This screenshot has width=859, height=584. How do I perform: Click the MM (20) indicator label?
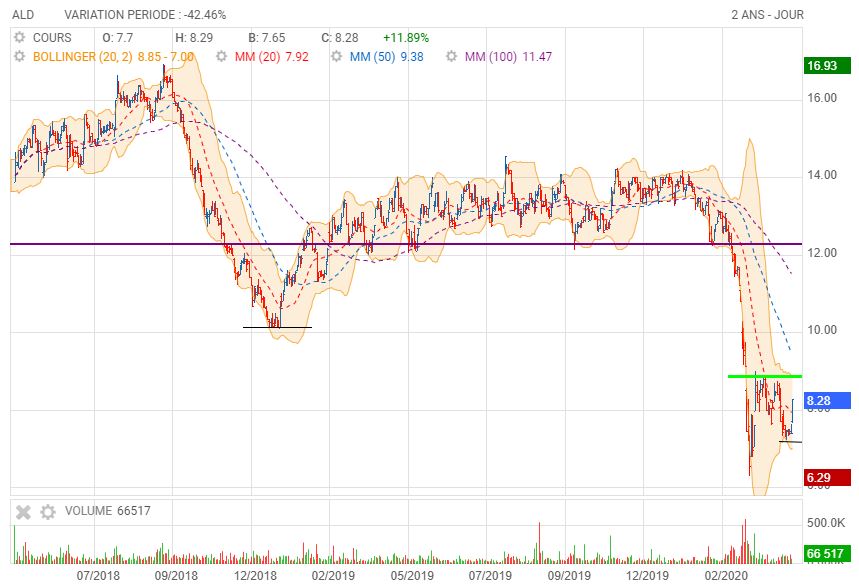click(272, 56)
